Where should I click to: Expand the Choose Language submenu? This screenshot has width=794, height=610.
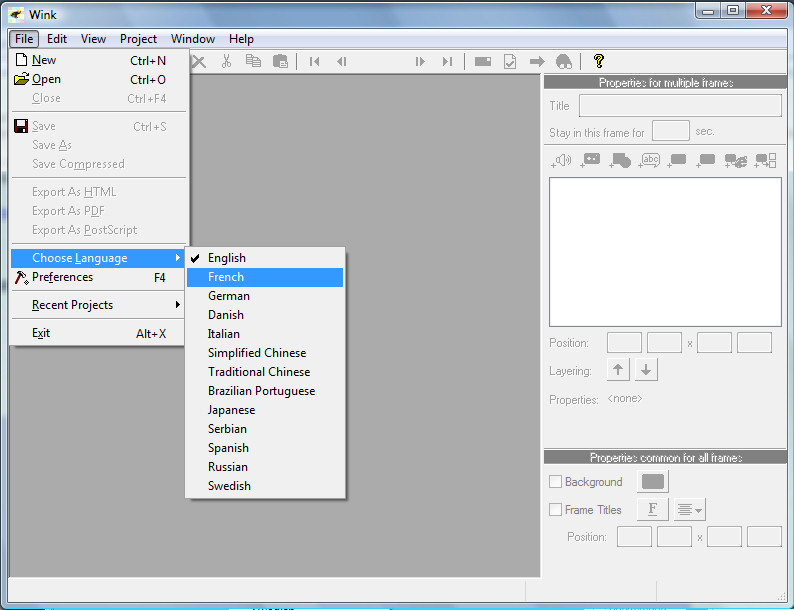pos(97,258)
